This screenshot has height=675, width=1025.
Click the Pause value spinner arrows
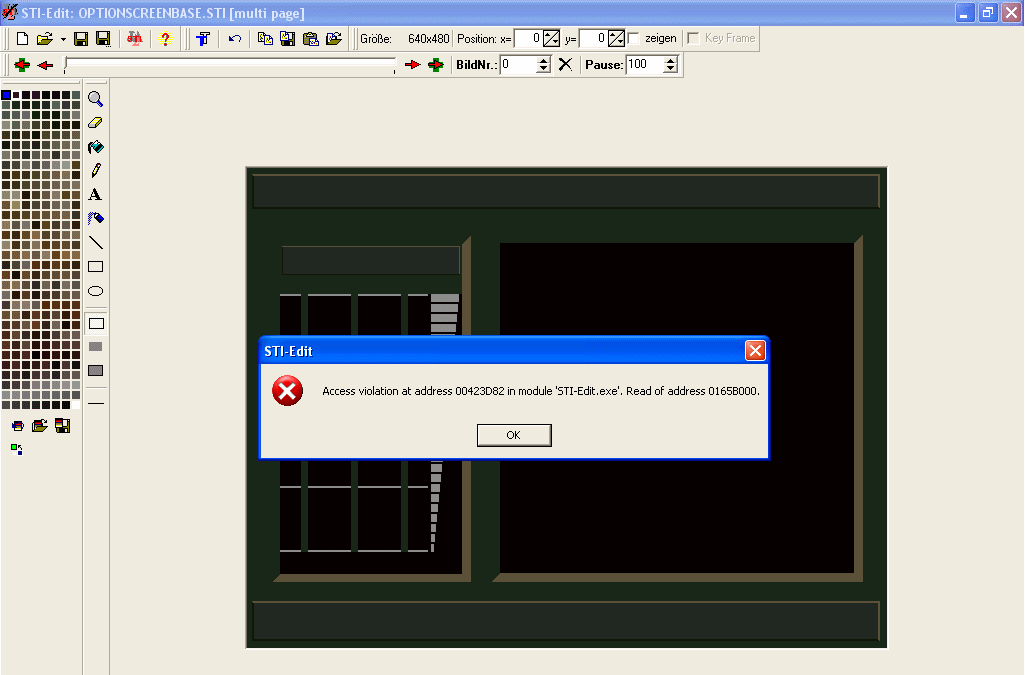tap(670, 65)
